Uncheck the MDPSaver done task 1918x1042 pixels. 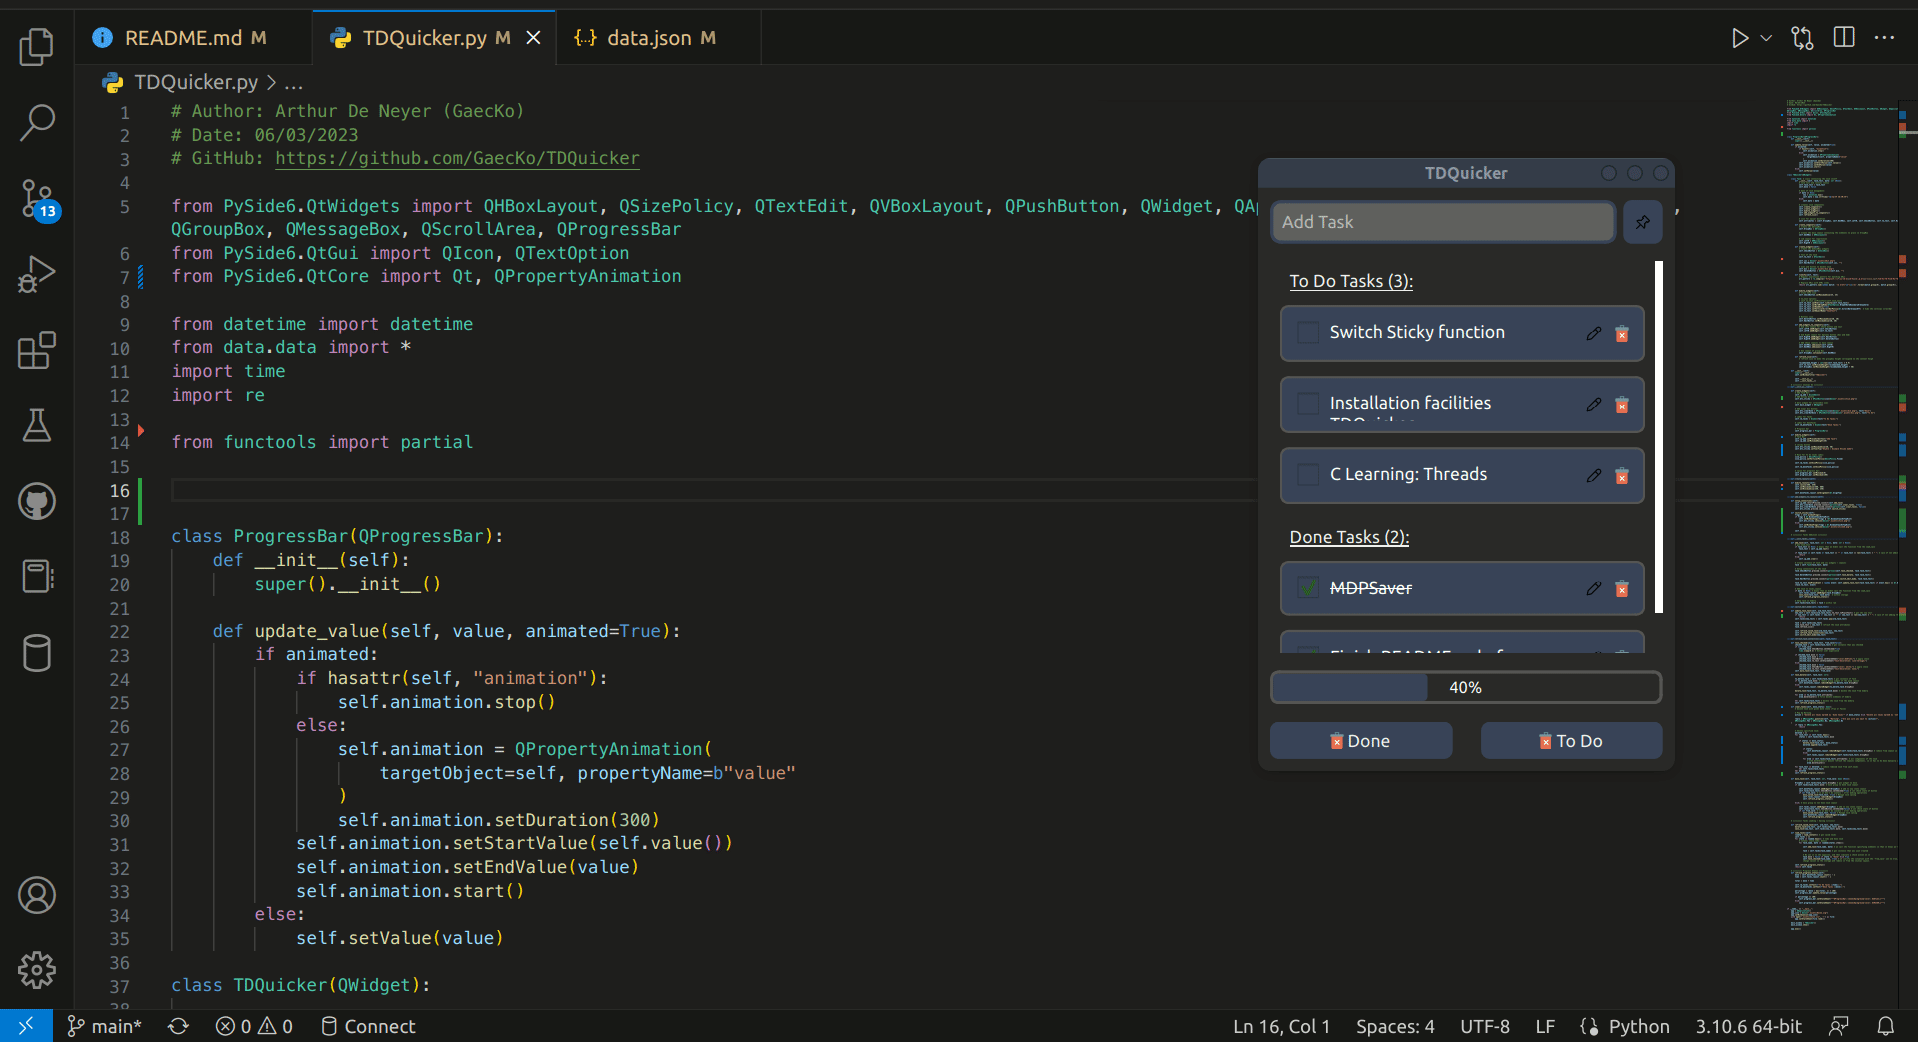pos(1308,588)
